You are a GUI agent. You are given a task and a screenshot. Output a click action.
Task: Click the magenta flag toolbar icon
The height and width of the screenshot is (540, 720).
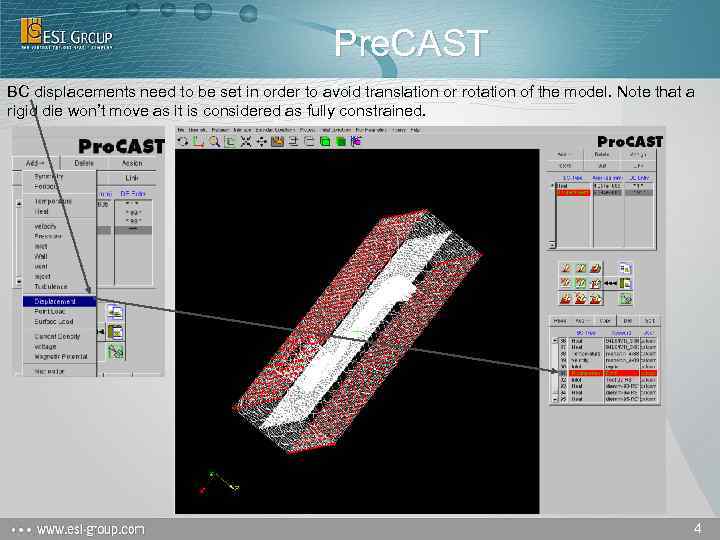(356, 142)
